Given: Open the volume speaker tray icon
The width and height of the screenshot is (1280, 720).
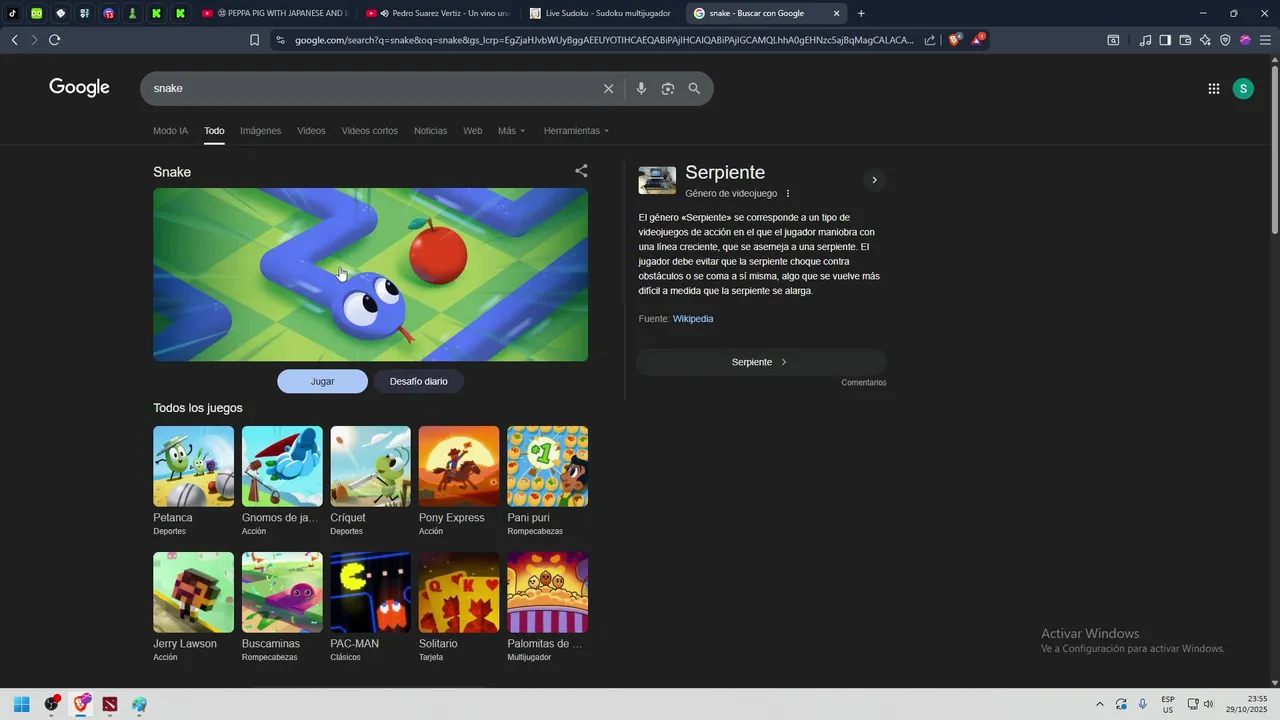Looking at the screenshot, I should tap(1208, 704).
